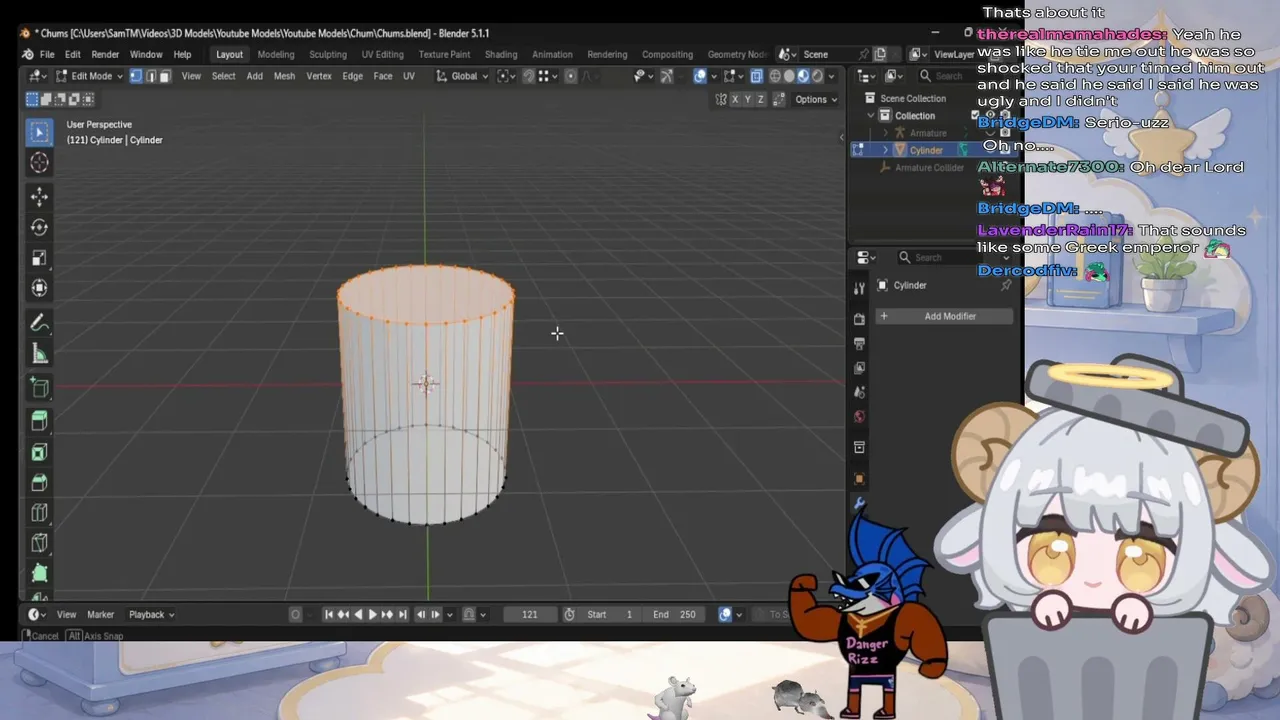Viewport: 1280px width, 720px height.
Task: Switch to the UV Editing workspace tab
Action: click(383, 54)
